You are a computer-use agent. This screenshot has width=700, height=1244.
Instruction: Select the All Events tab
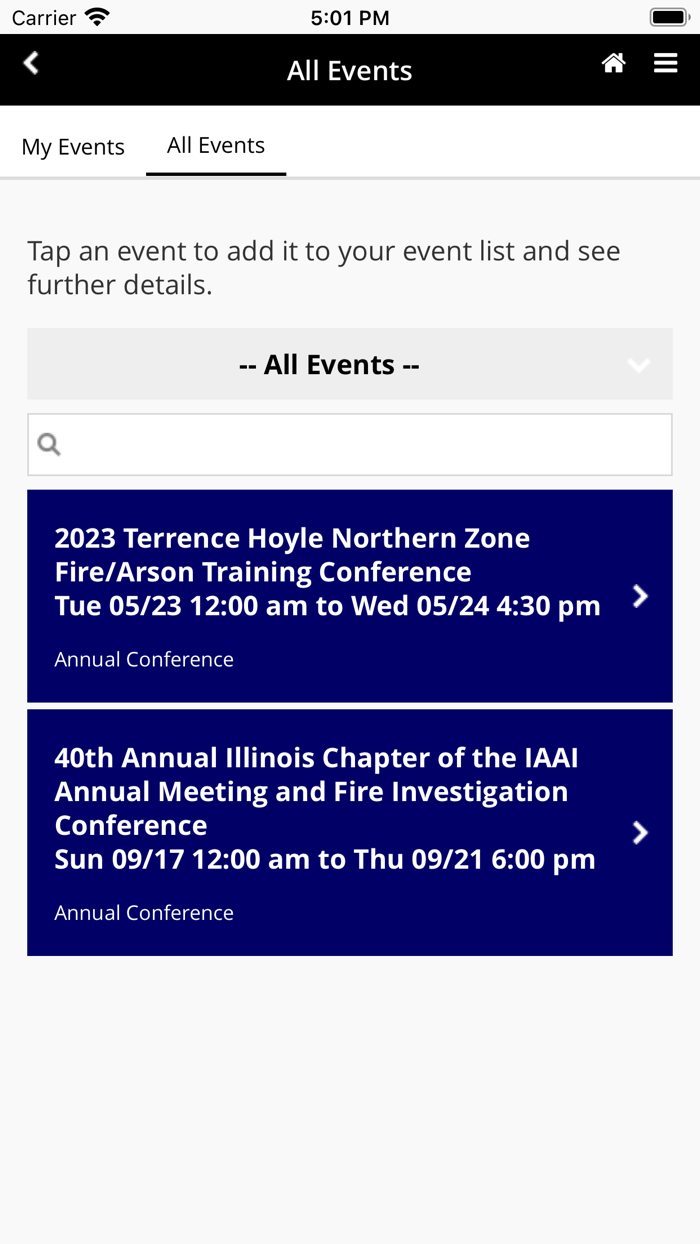(x=215, y=145)
